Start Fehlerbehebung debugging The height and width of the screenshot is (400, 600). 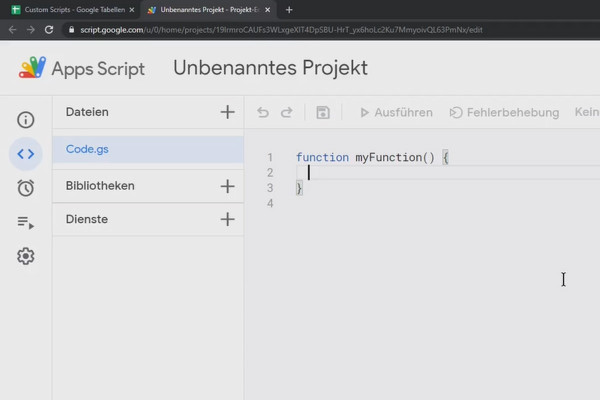tap(504, 113)
